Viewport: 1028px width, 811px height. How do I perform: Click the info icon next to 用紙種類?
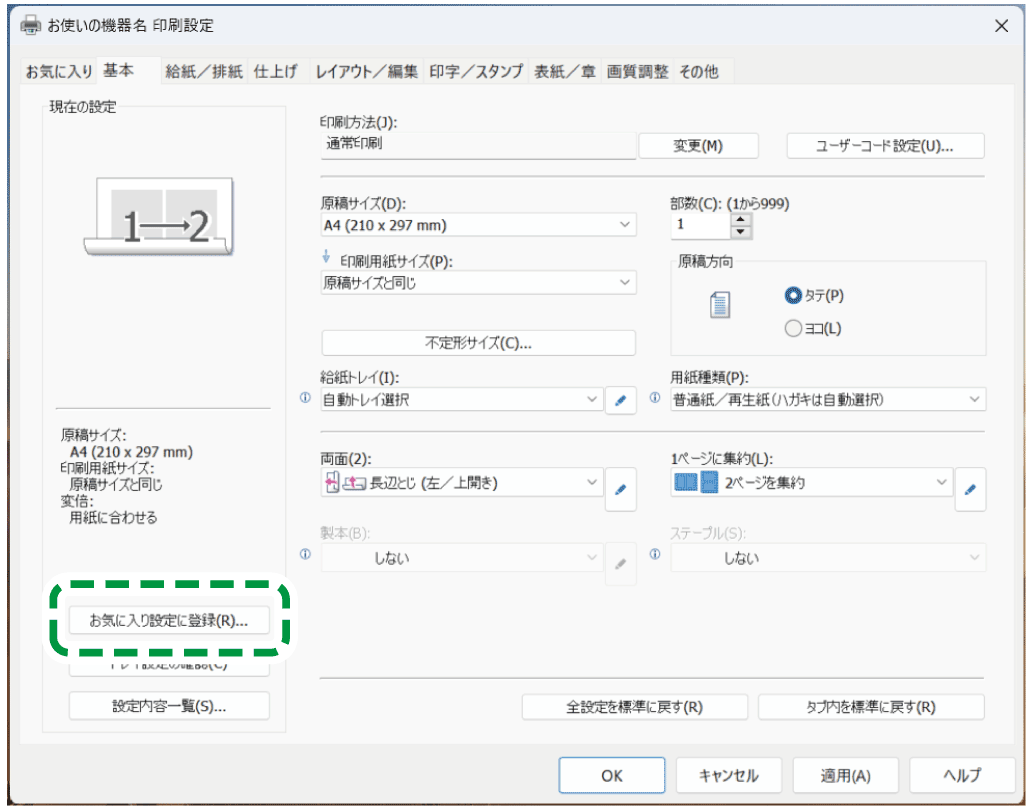(x=655, y=398)
